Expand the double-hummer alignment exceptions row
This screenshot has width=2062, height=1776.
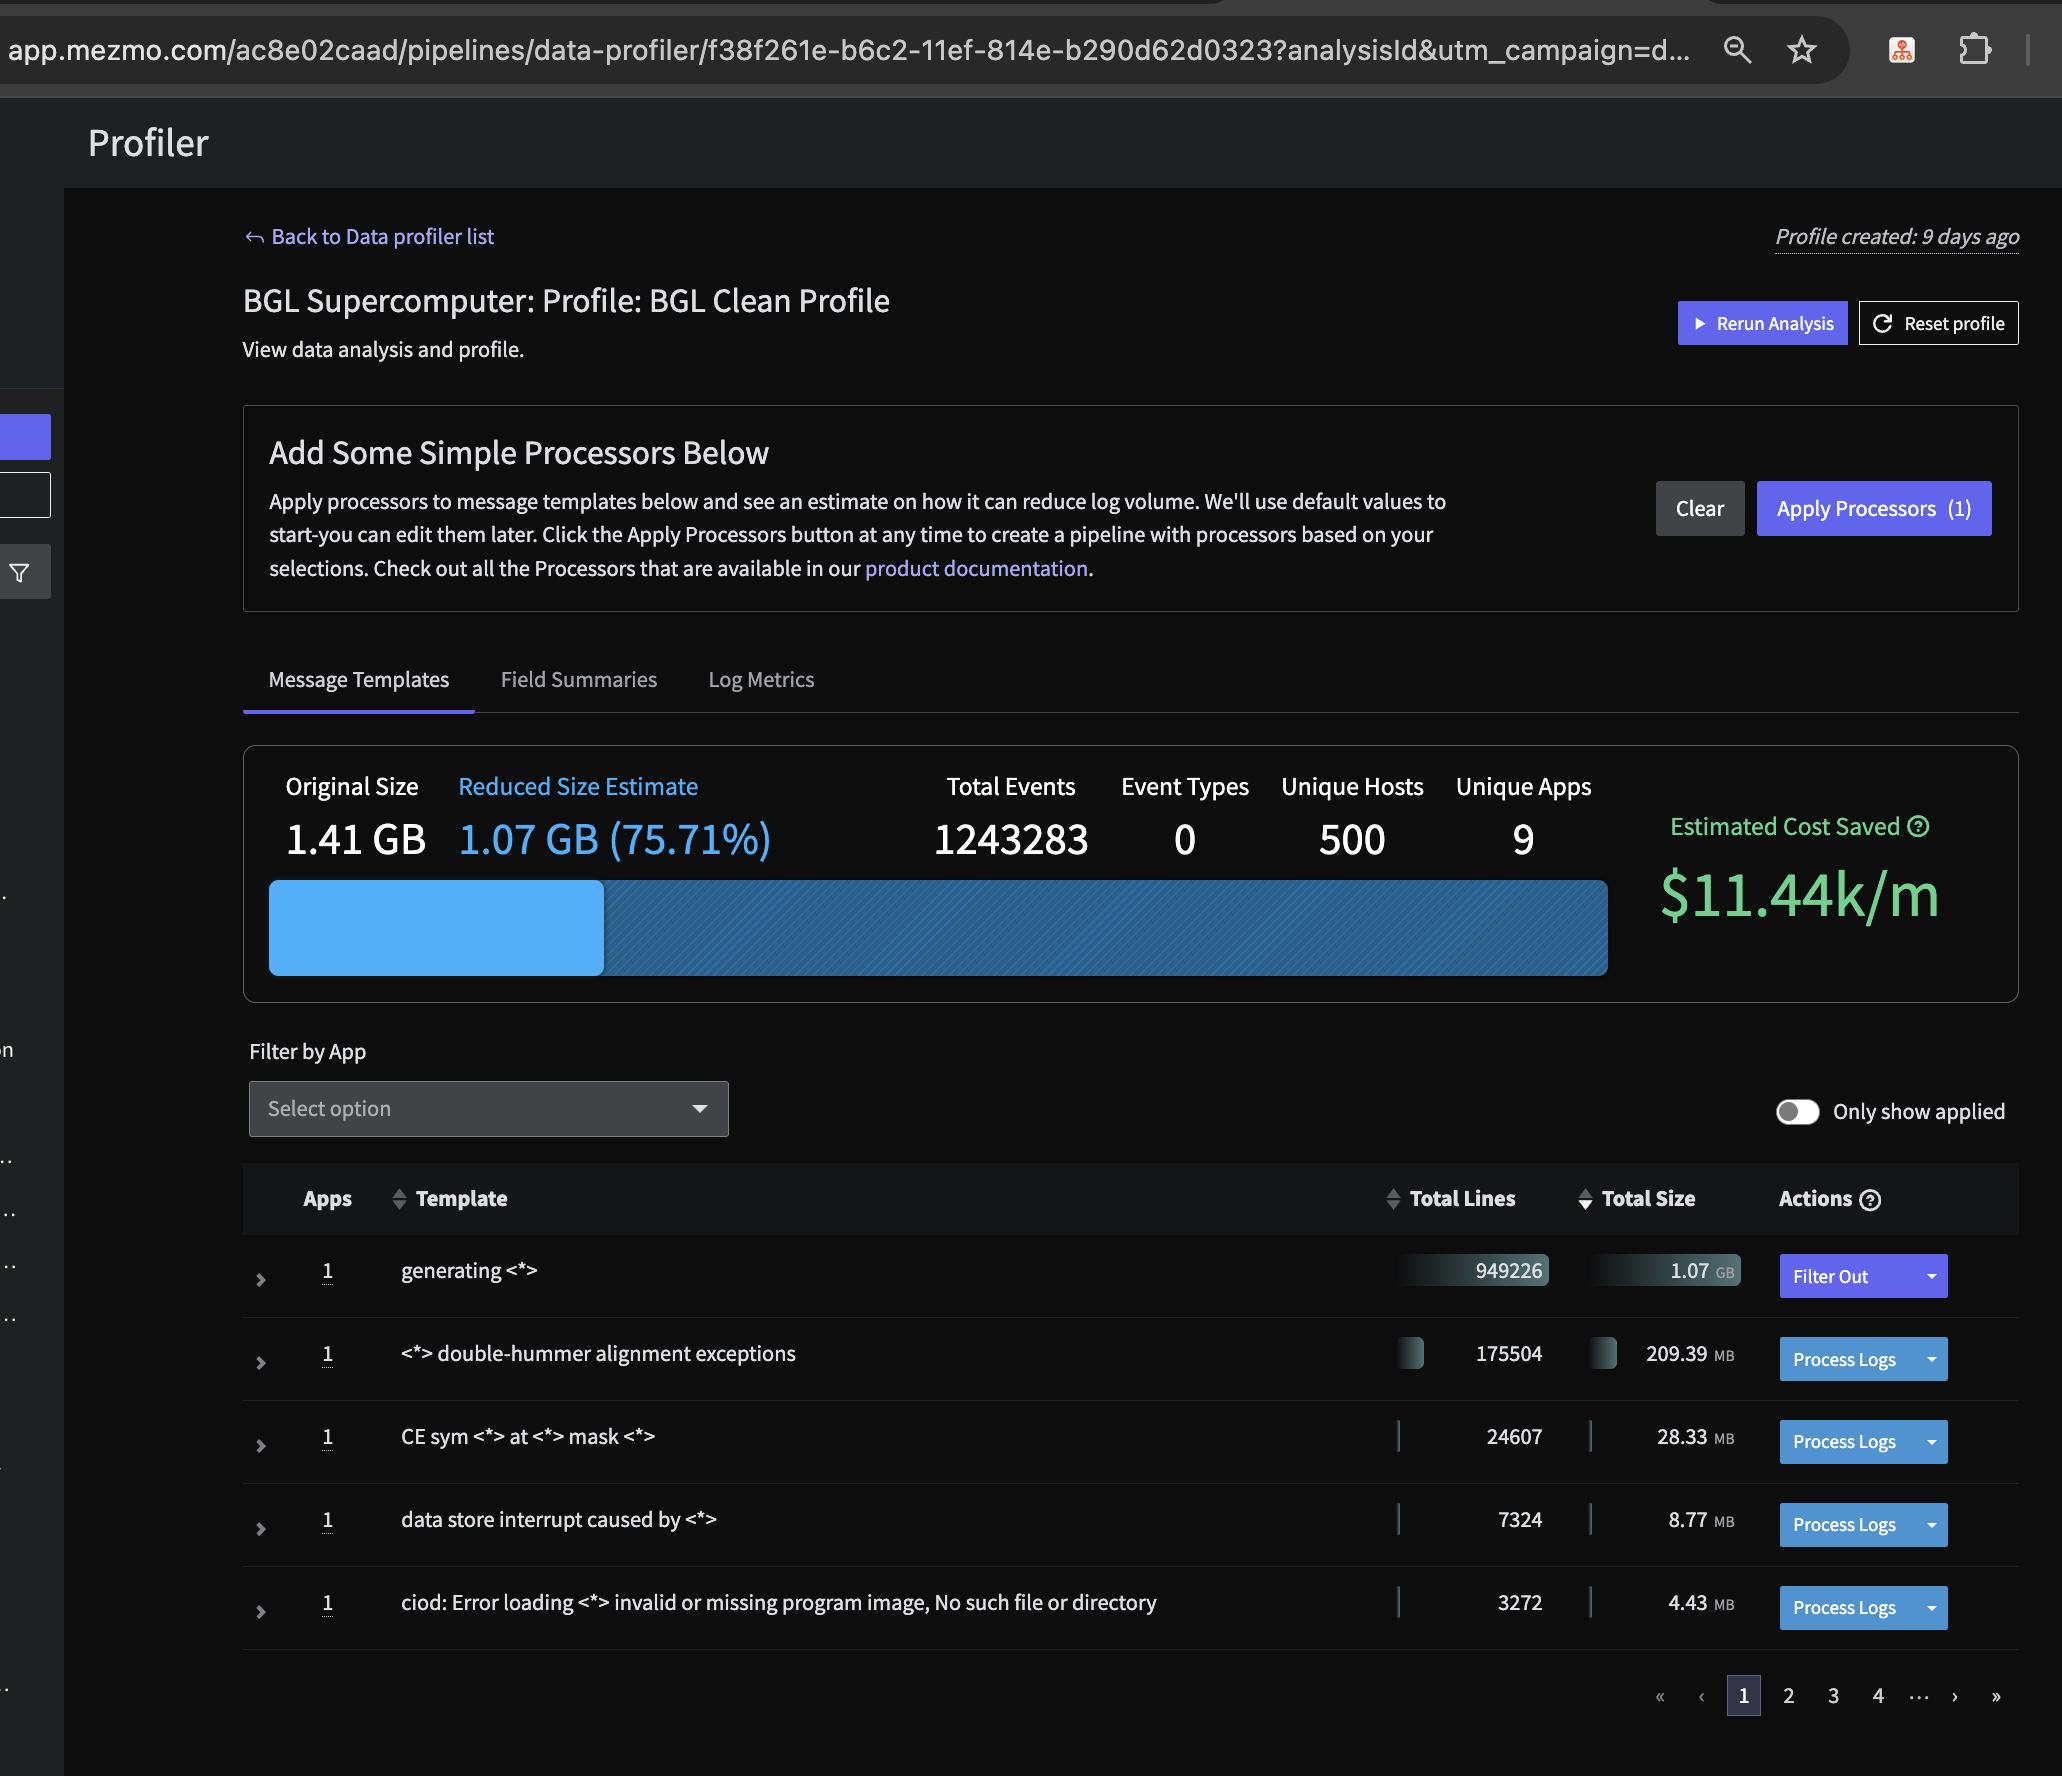[x=261, y=1363]
